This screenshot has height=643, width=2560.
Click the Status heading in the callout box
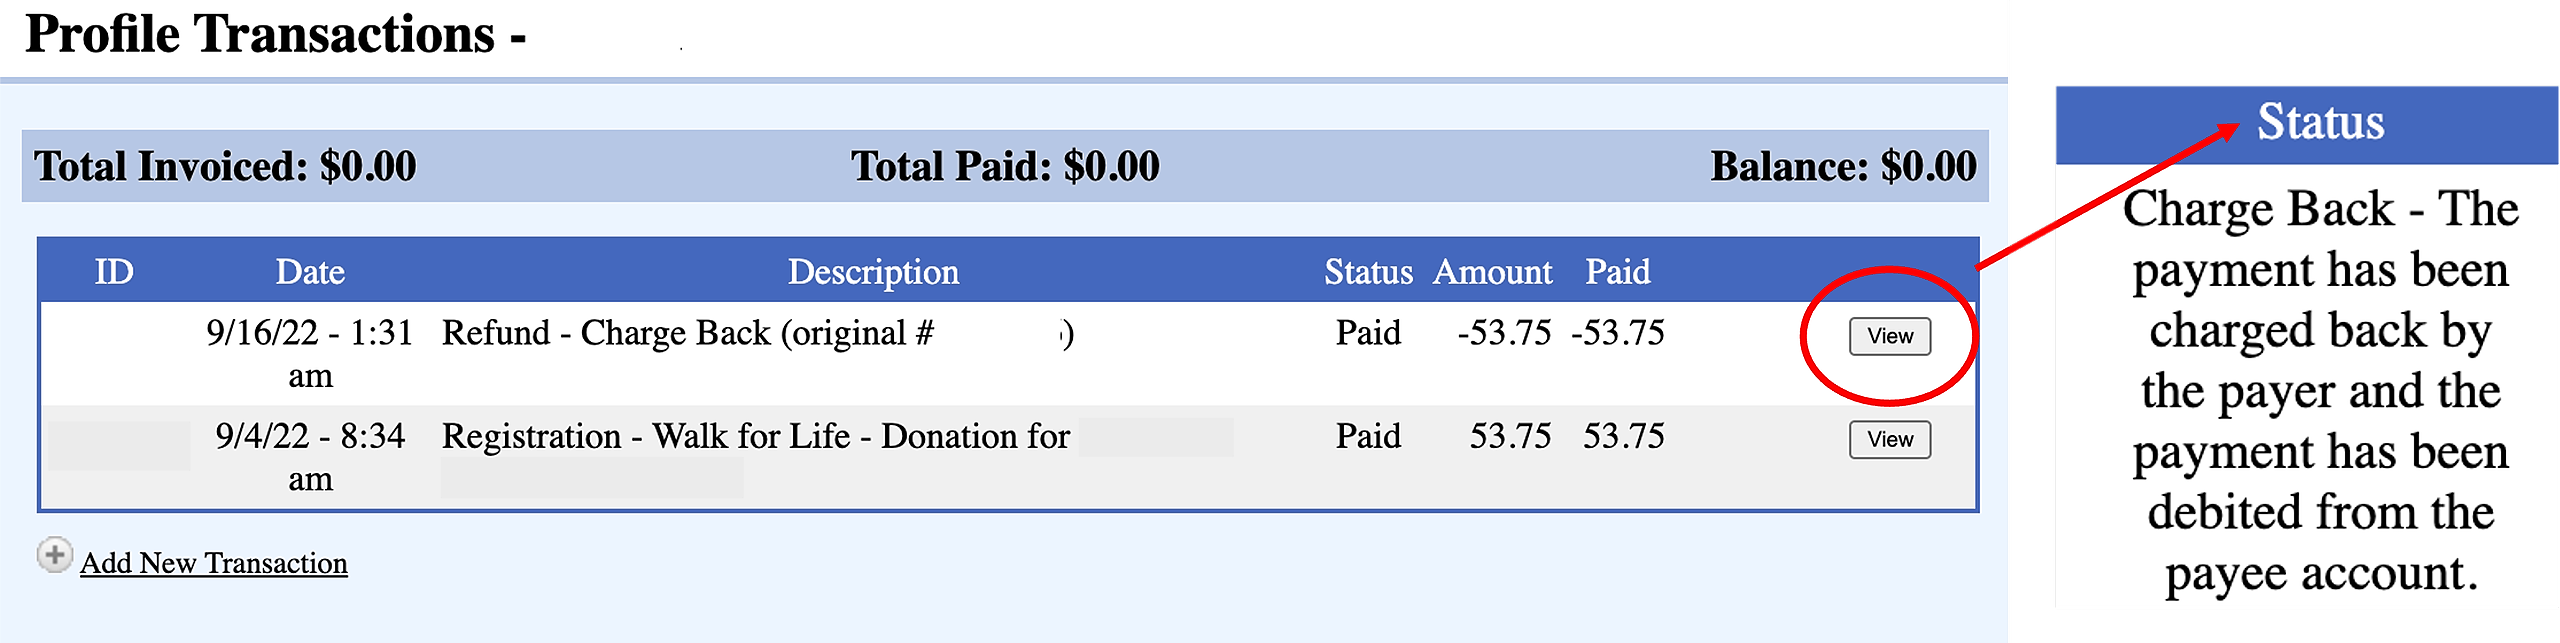pos(2320,122)
